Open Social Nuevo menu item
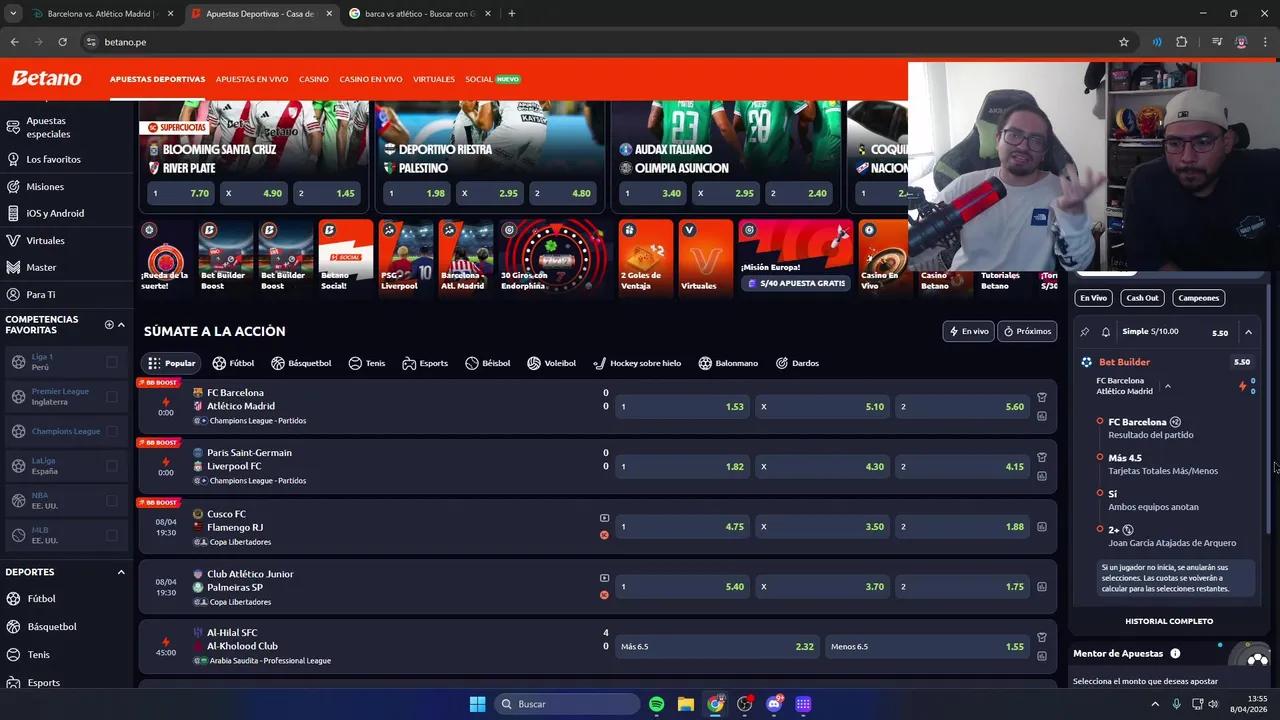 (493, 79)
